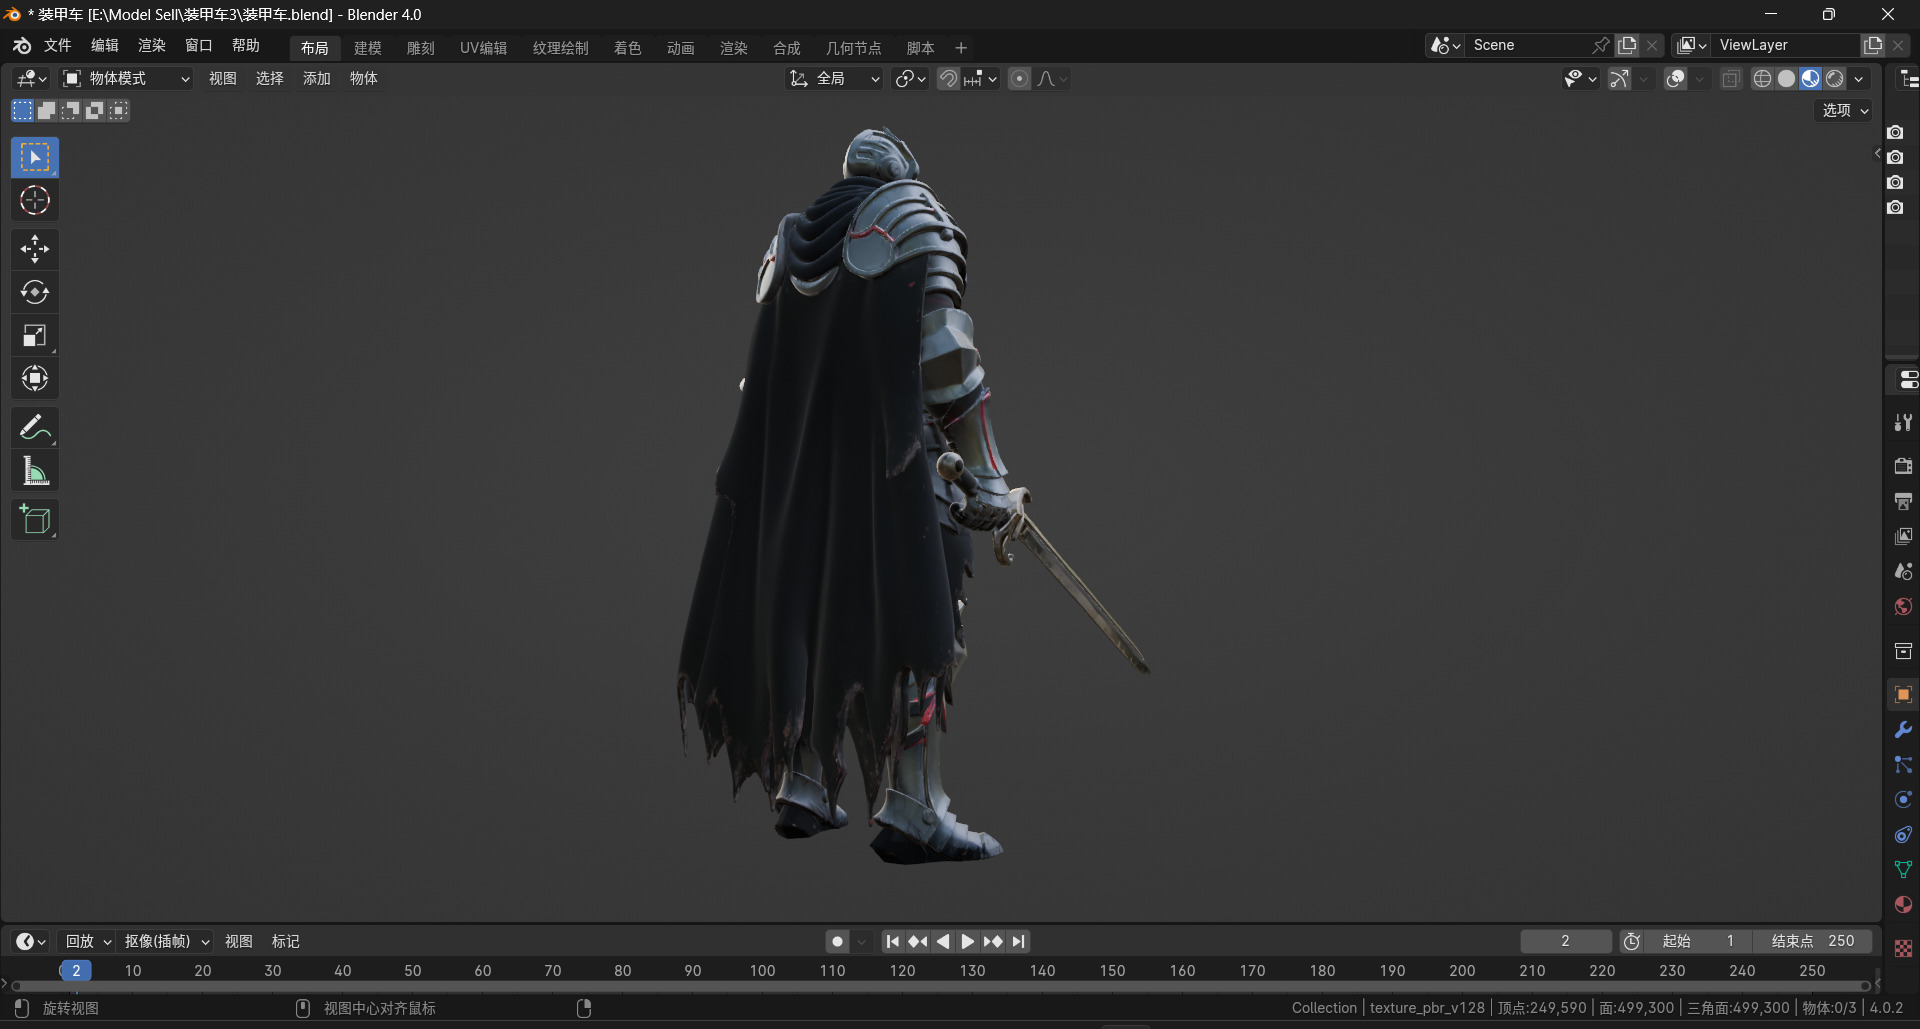Select the Rotate tool

click(35, 292)
